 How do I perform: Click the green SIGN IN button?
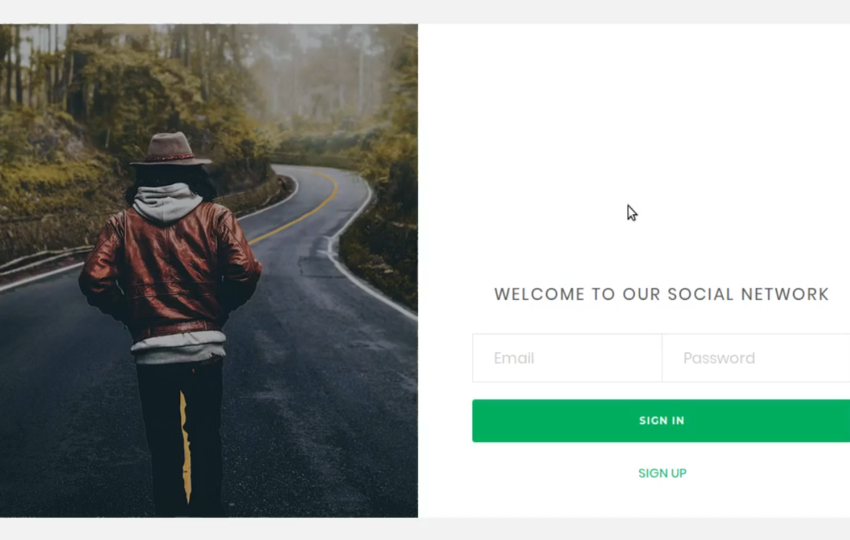coord(661,421)
